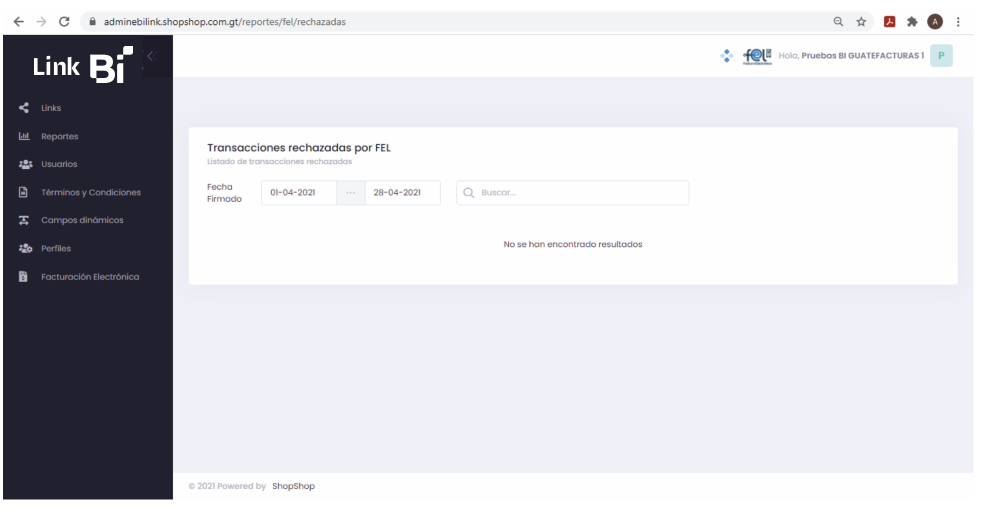The width and height of the screenshot is (989, 513).
Task: Click the Link Bi logo
Action: [x=83, y=65]
